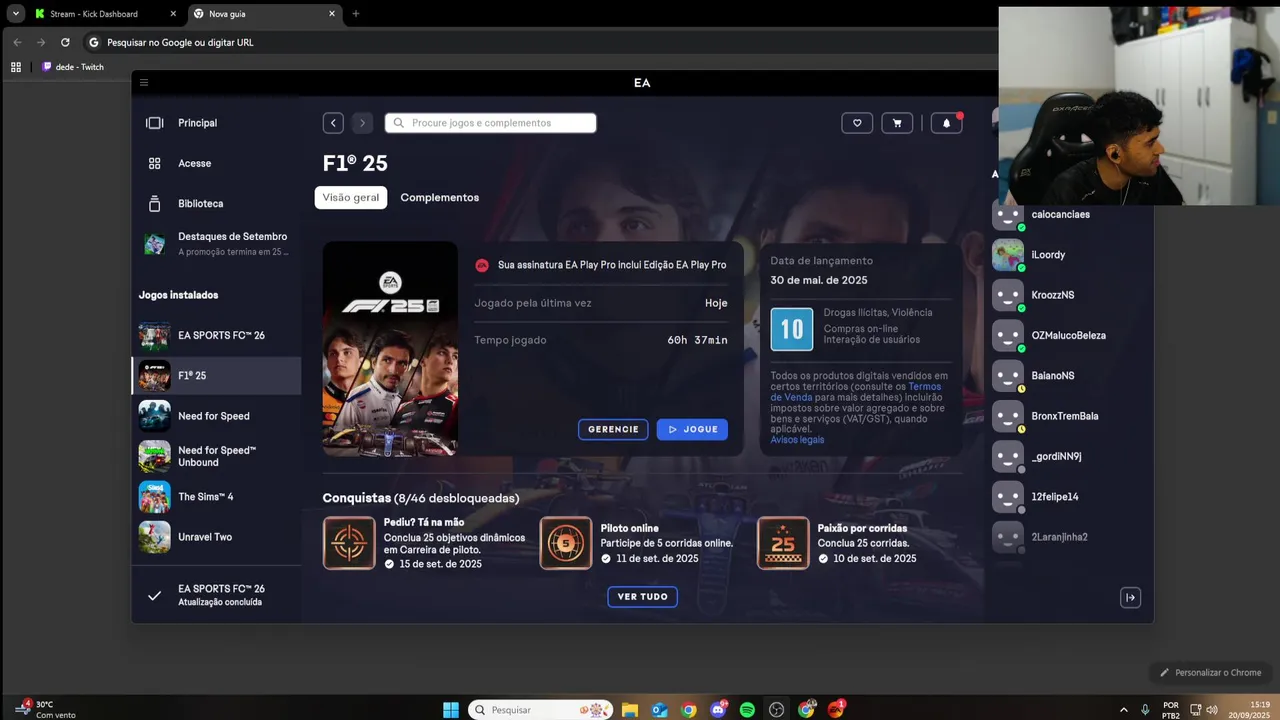Open Chrome apps grid shortcut
1280x720 pixels.
click(x=15, y=67)
